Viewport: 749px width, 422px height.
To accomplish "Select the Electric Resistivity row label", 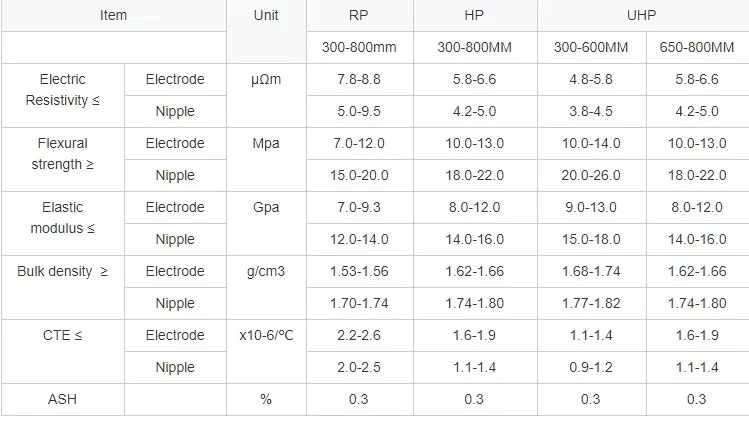I will 63,90.
